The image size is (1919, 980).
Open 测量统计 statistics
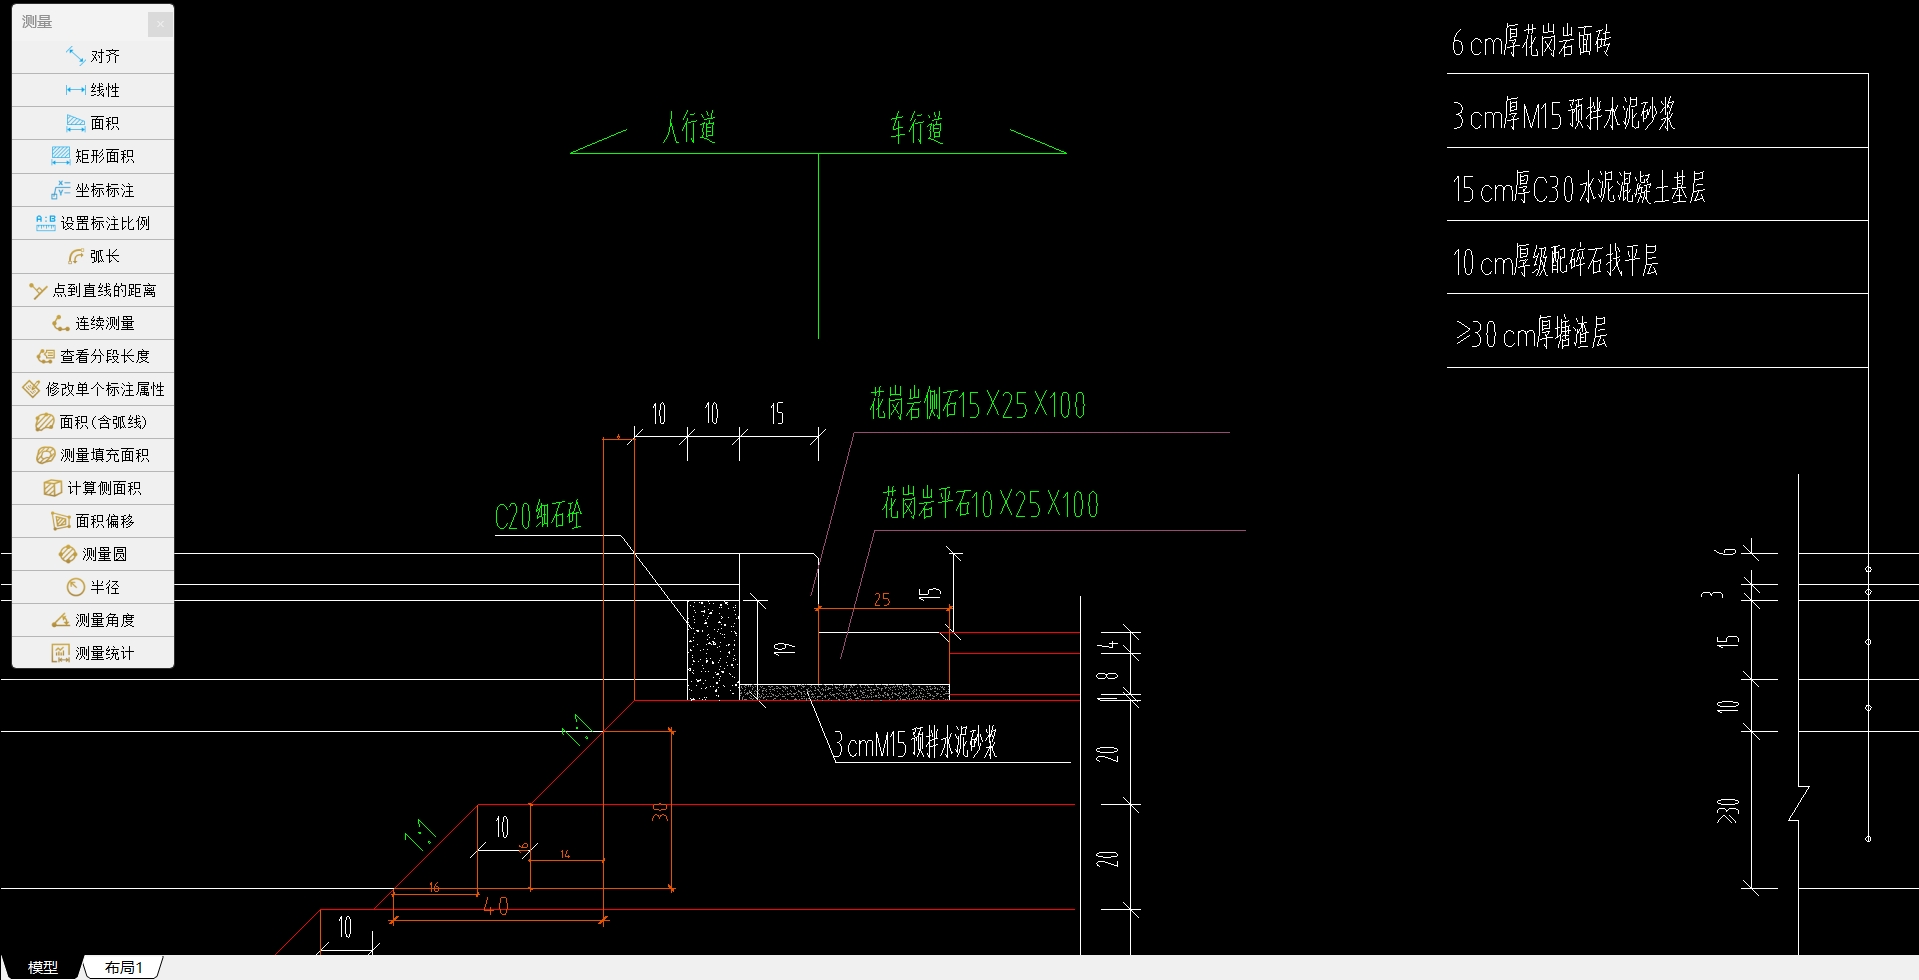click(x=93, y=653)
